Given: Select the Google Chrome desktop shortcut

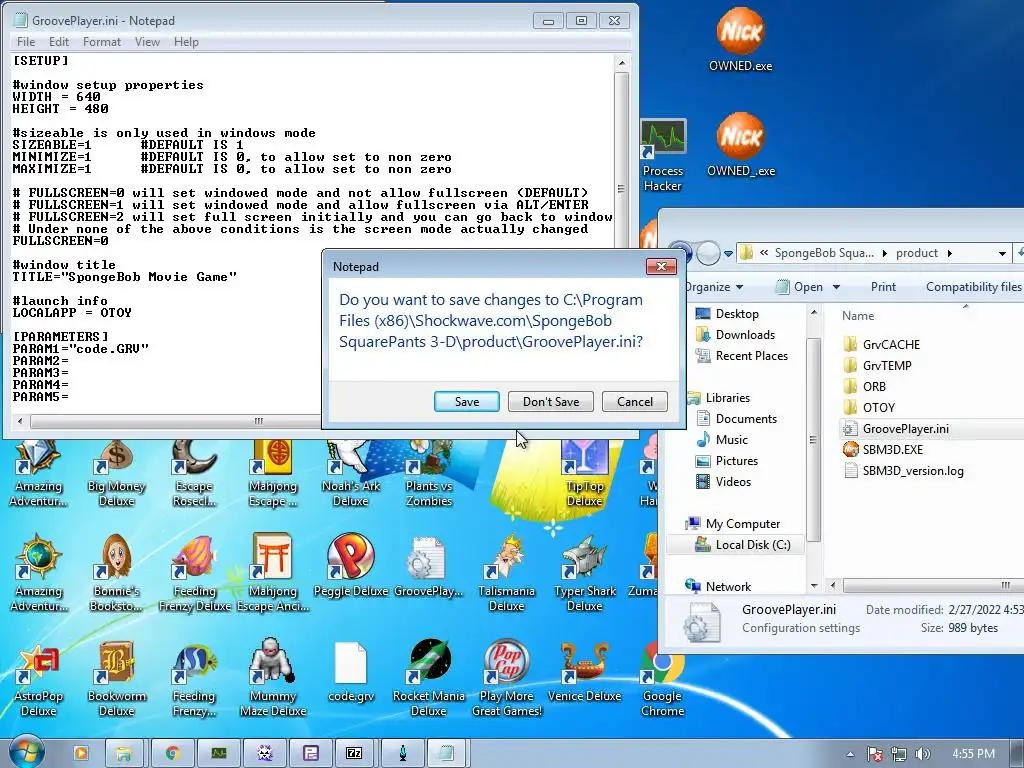Looking at the screenshot, I should tap(662, 678).
